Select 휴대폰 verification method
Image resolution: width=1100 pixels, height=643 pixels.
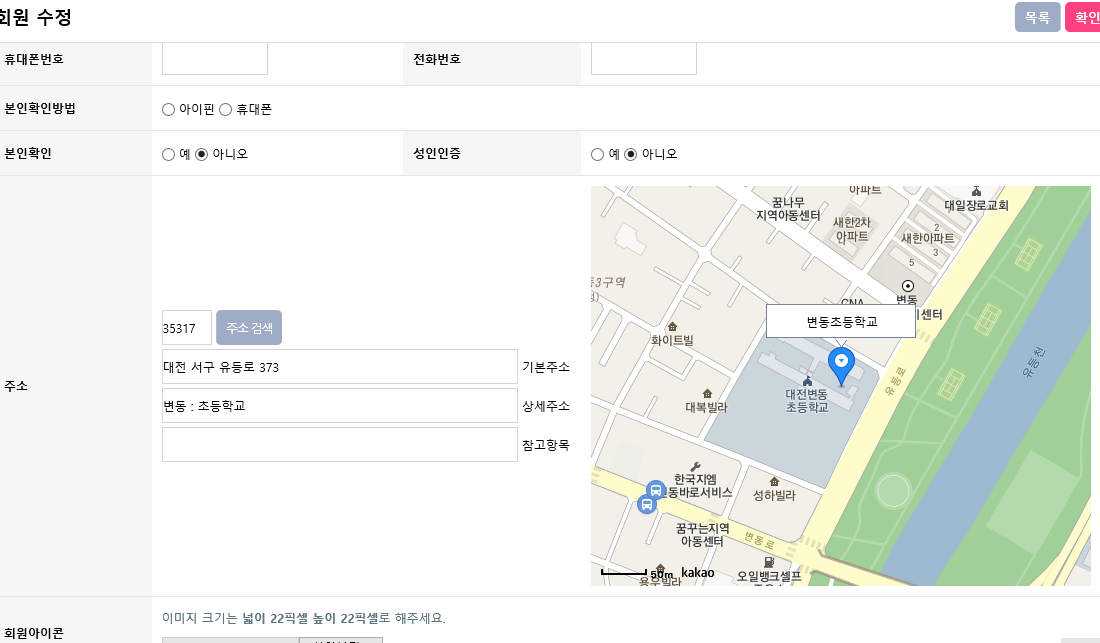pos(225,109)
